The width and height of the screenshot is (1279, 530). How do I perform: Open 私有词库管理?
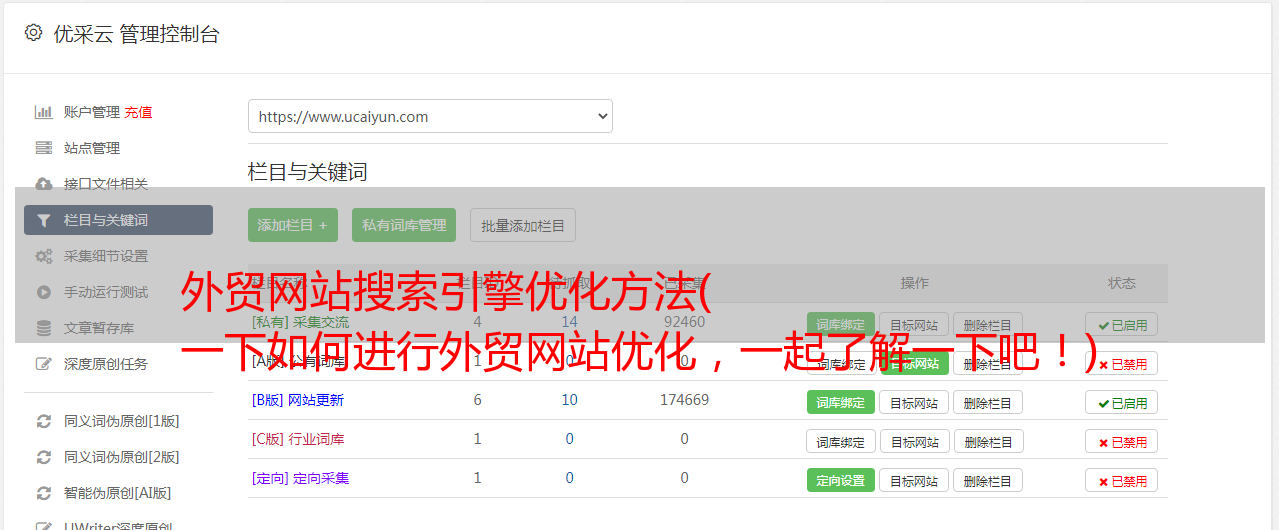404,225
